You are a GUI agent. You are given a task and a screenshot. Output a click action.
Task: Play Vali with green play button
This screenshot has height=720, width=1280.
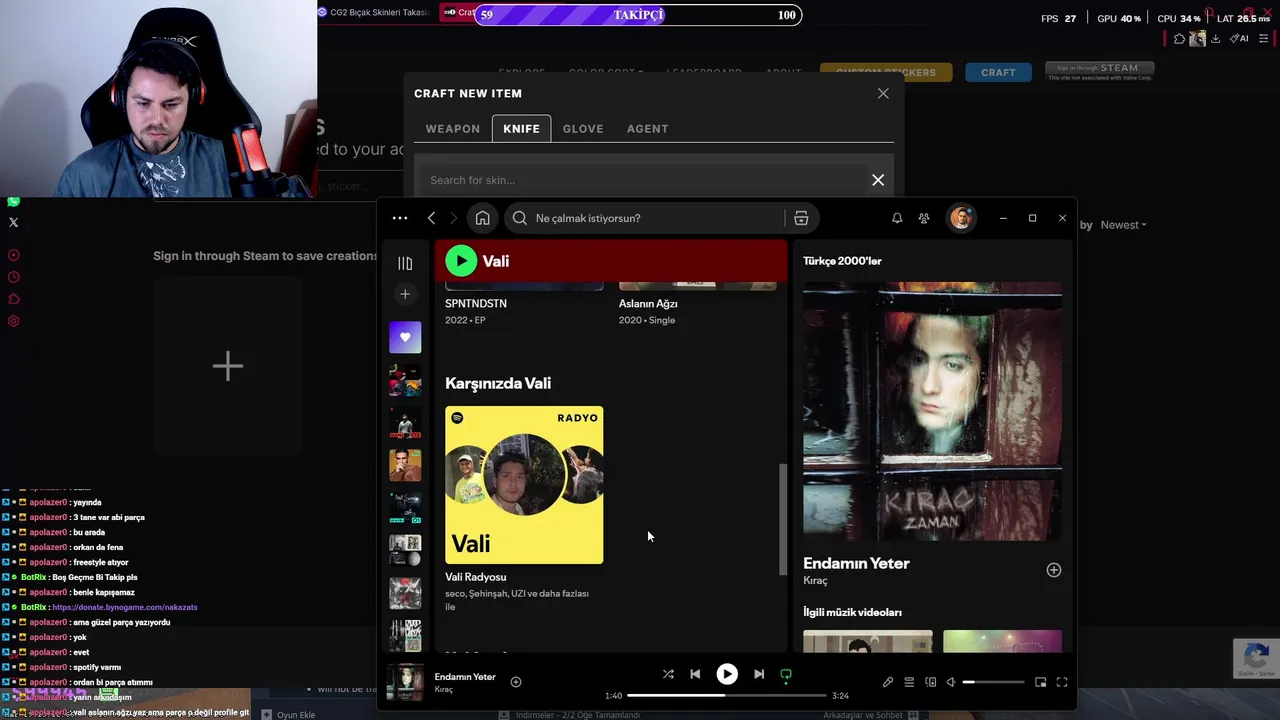click(461, 261)
